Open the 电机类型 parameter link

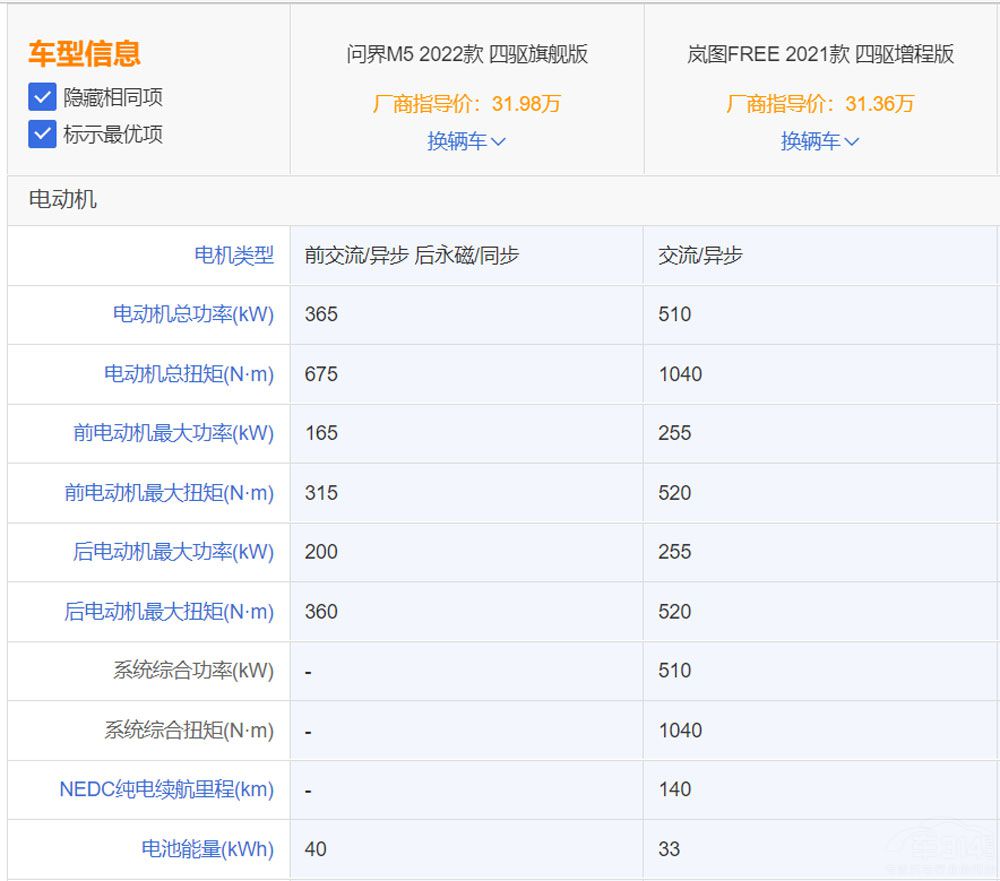point(233,256)
